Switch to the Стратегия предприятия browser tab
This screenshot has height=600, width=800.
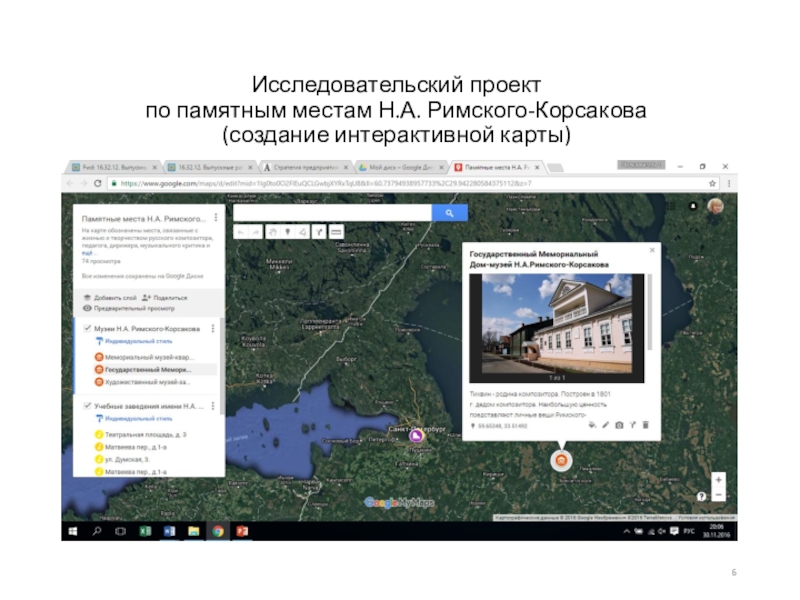click(x=305, y=167)
